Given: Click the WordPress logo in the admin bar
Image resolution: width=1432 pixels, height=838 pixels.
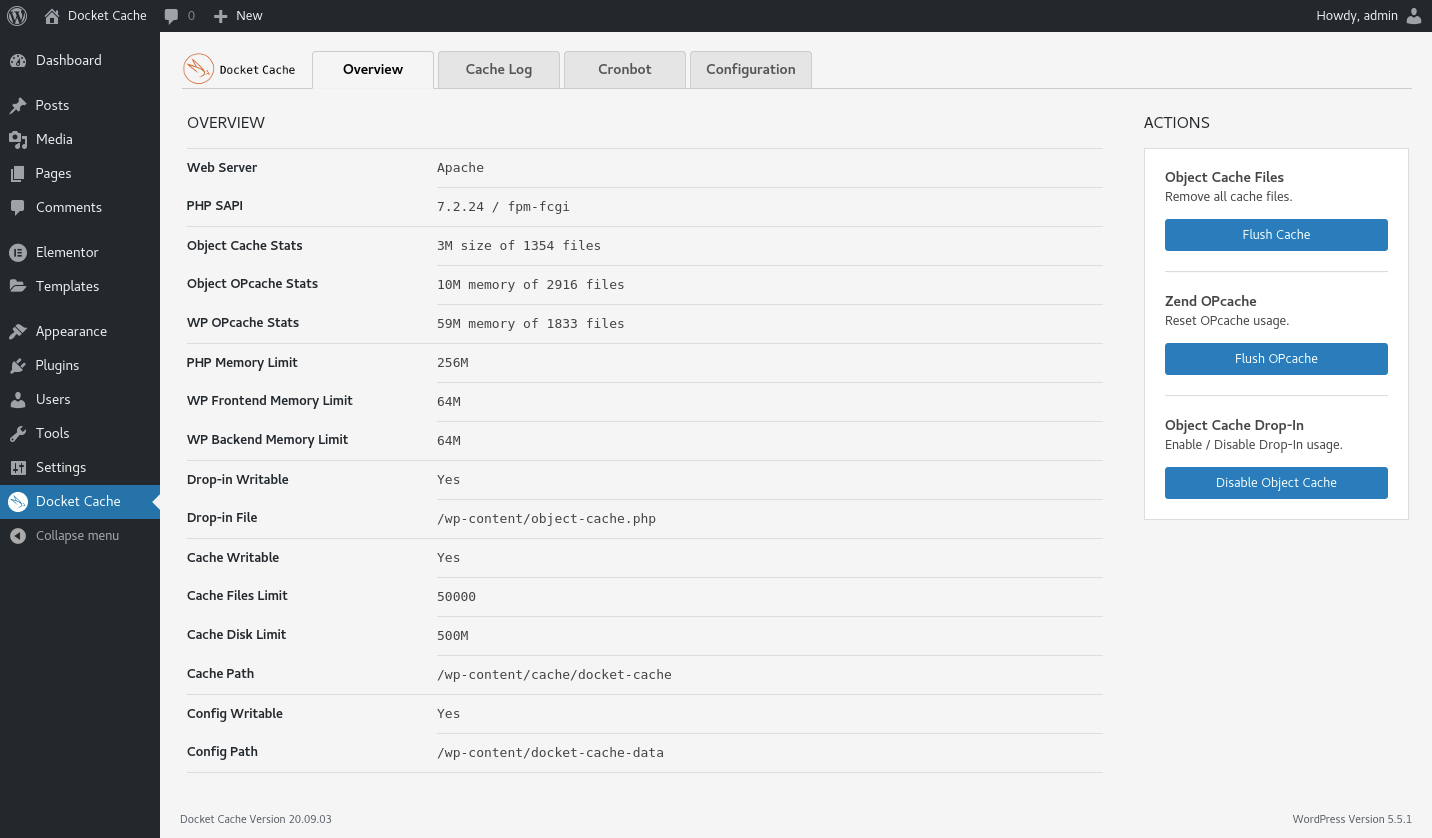Looking at the screenshot, I should pyautogui.click(x=16, y=15).
